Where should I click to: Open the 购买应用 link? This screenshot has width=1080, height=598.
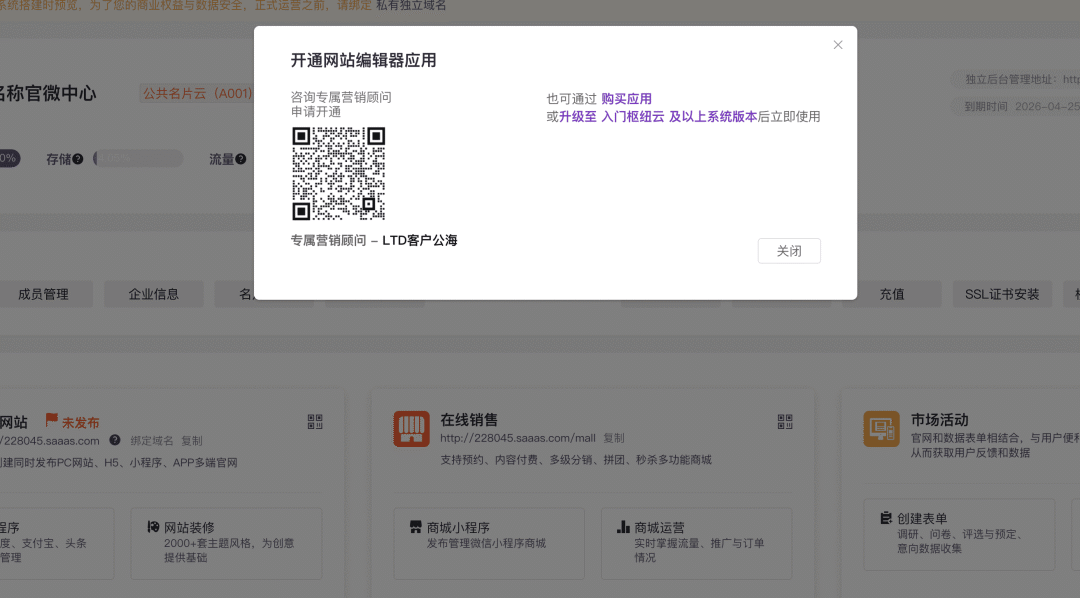pyautogui.click(x=626, y=99)
